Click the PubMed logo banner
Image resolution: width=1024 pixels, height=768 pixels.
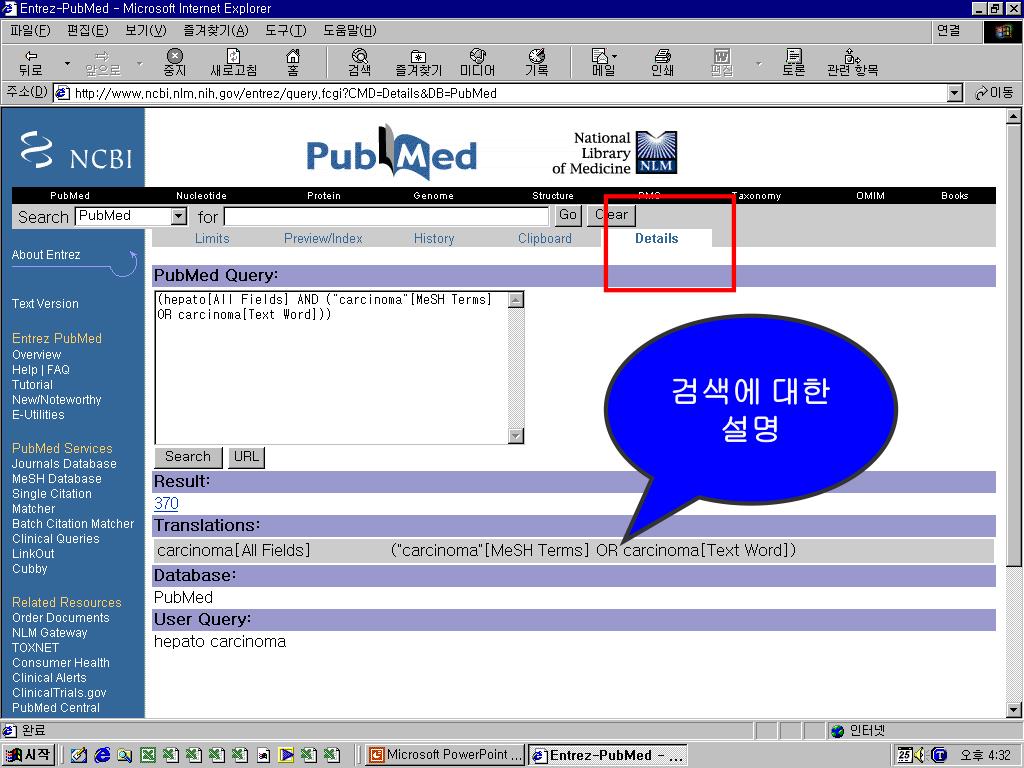coord(391,153)
